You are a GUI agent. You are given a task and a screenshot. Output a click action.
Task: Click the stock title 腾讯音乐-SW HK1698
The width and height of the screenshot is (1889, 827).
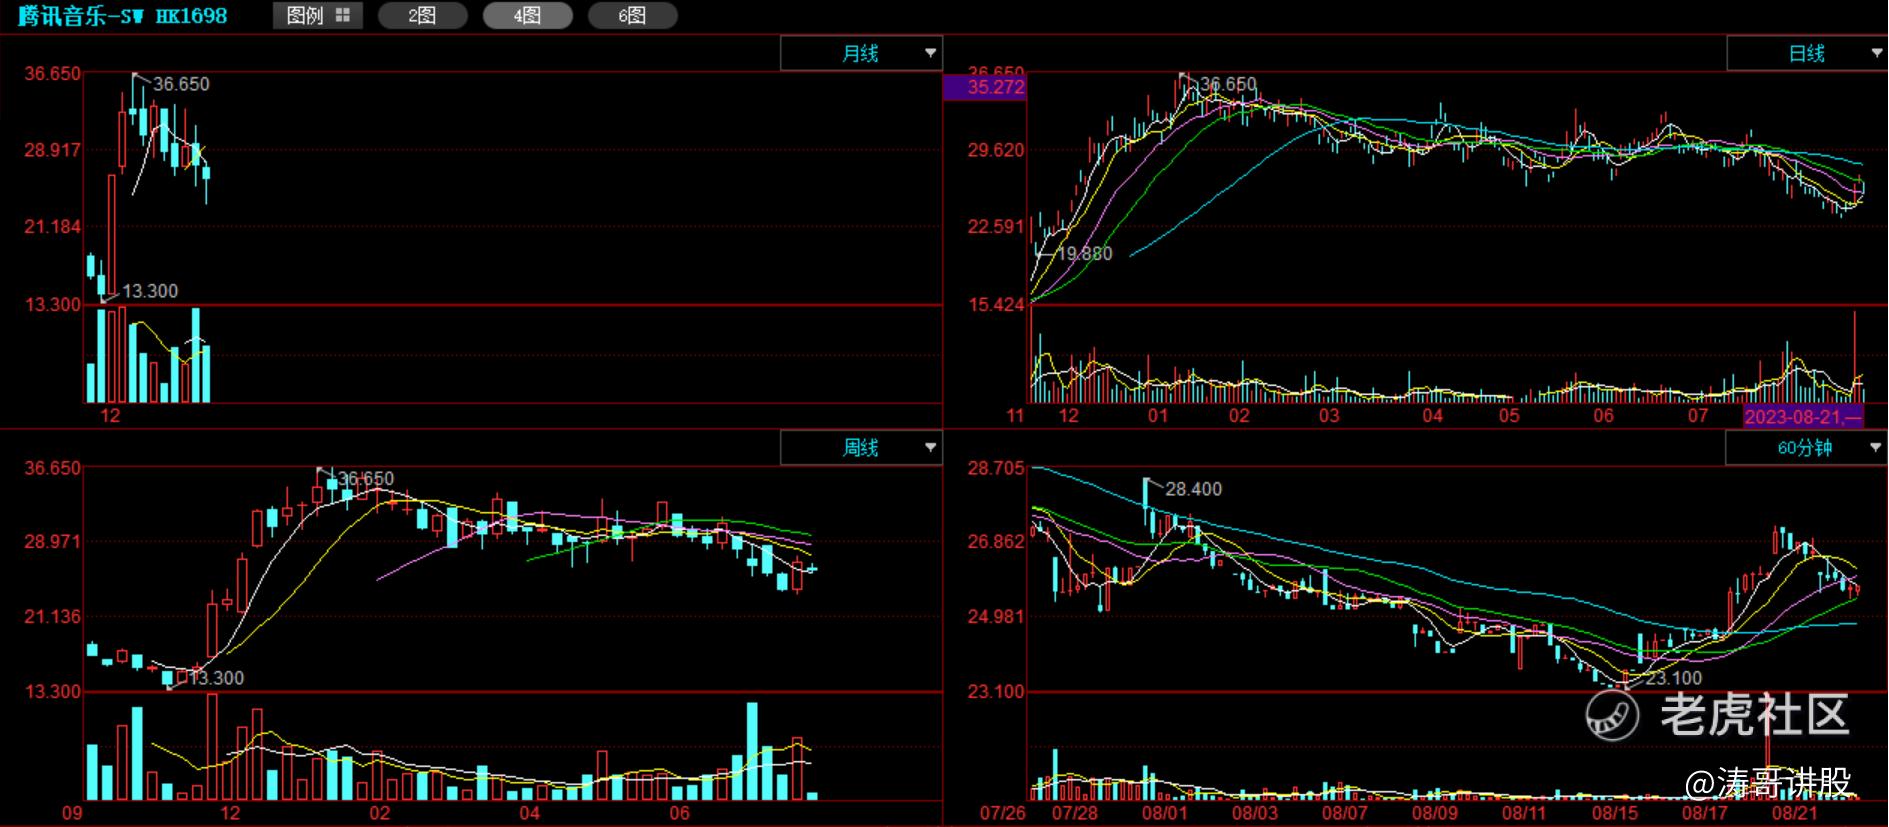pos(123,16)
